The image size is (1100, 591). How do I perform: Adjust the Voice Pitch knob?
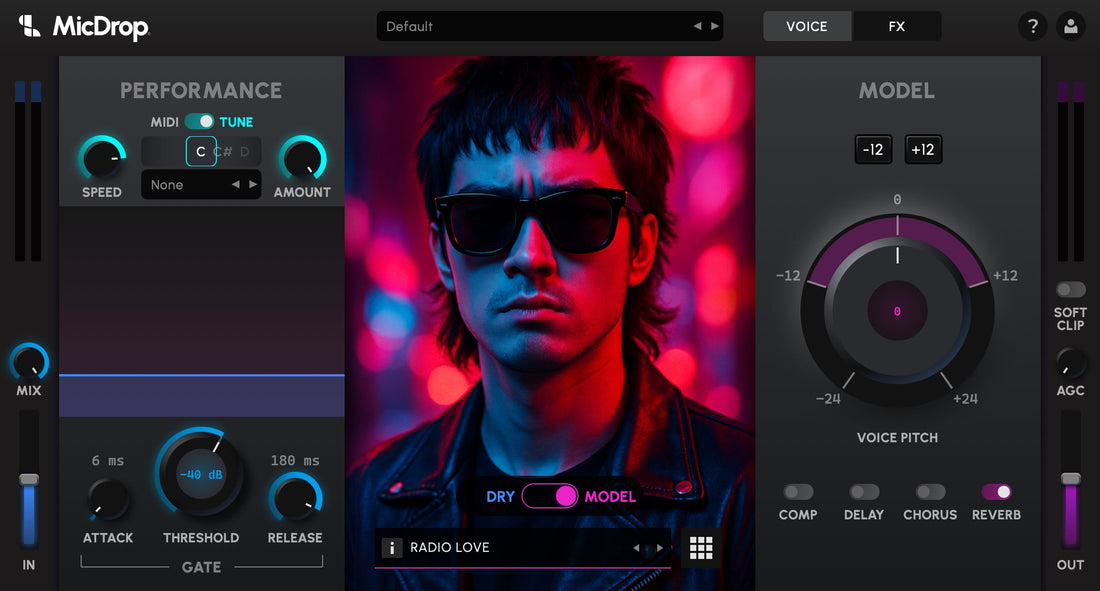[x=897, y=311]
